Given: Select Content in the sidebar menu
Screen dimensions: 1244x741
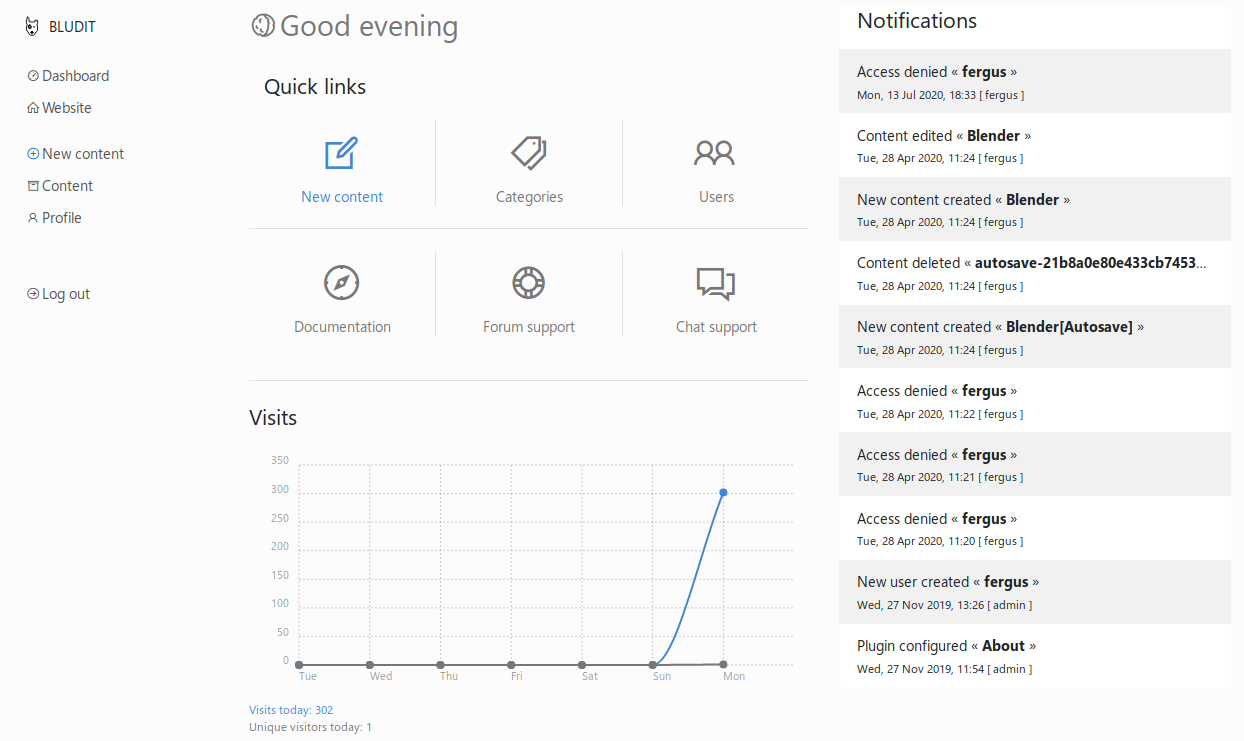Looking at the screenshot, I should [67, 186].
